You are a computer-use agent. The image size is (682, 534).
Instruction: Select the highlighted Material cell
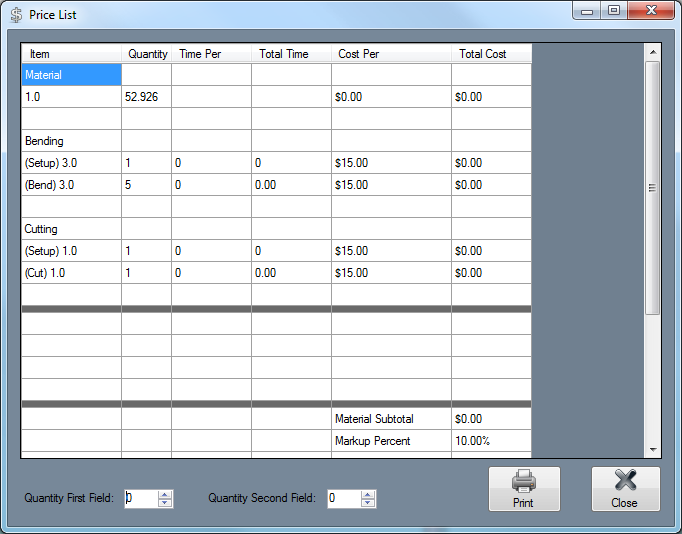coord(71,75)
